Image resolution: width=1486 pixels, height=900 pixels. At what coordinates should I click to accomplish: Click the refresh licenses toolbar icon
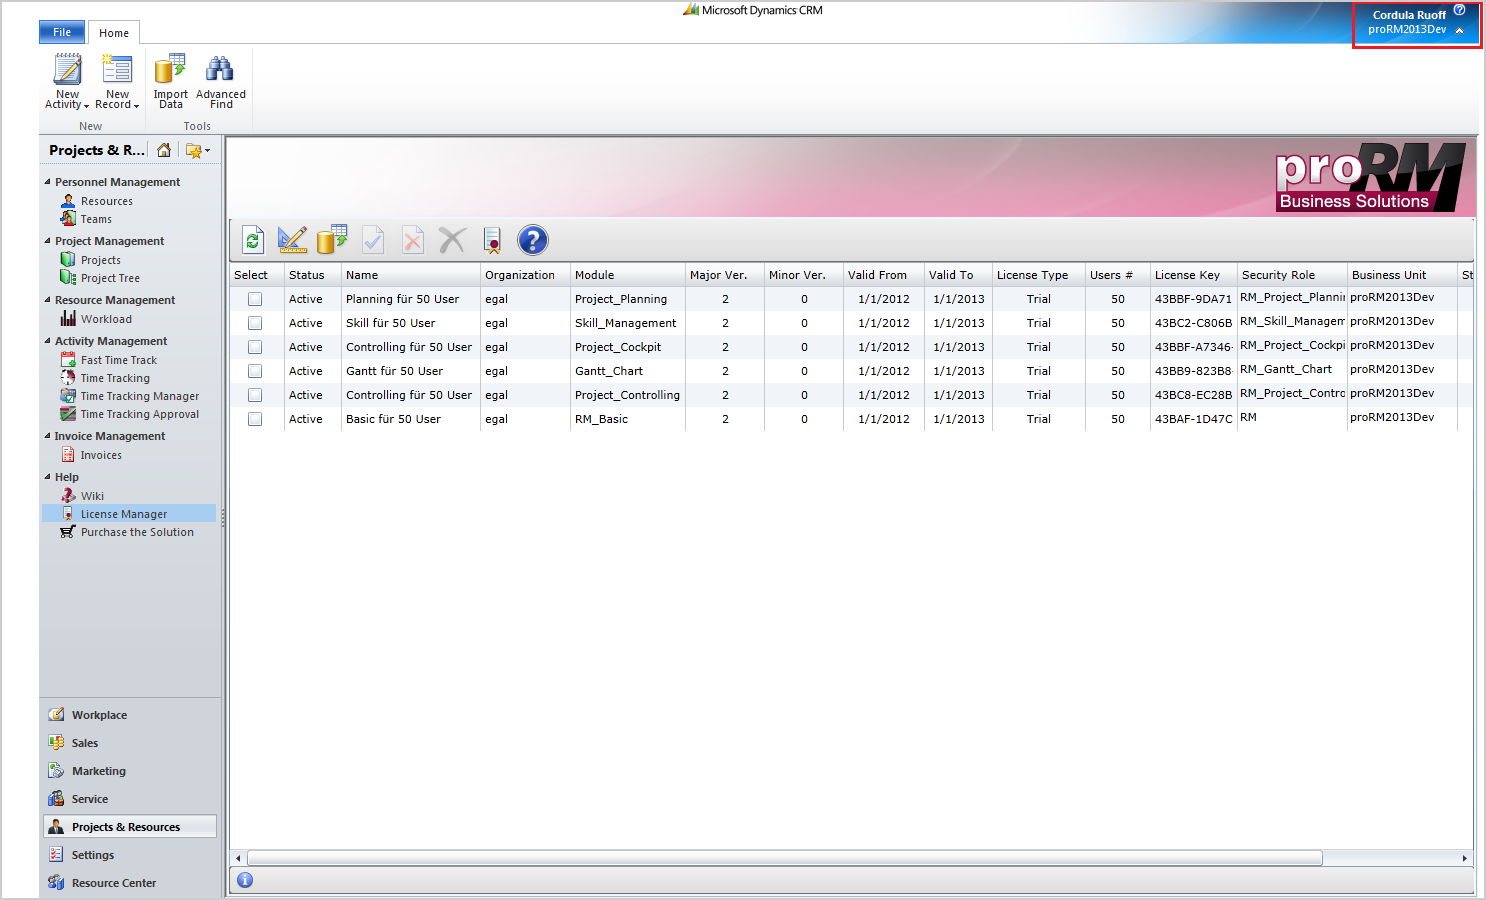click(253, 240)
